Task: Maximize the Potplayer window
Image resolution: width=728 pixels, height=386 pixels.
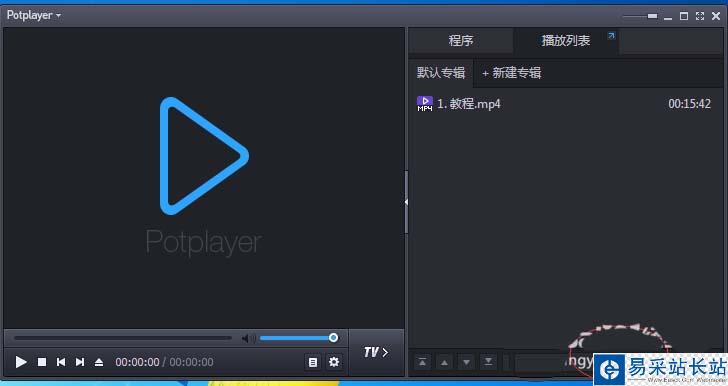Action: coord(684,16)
